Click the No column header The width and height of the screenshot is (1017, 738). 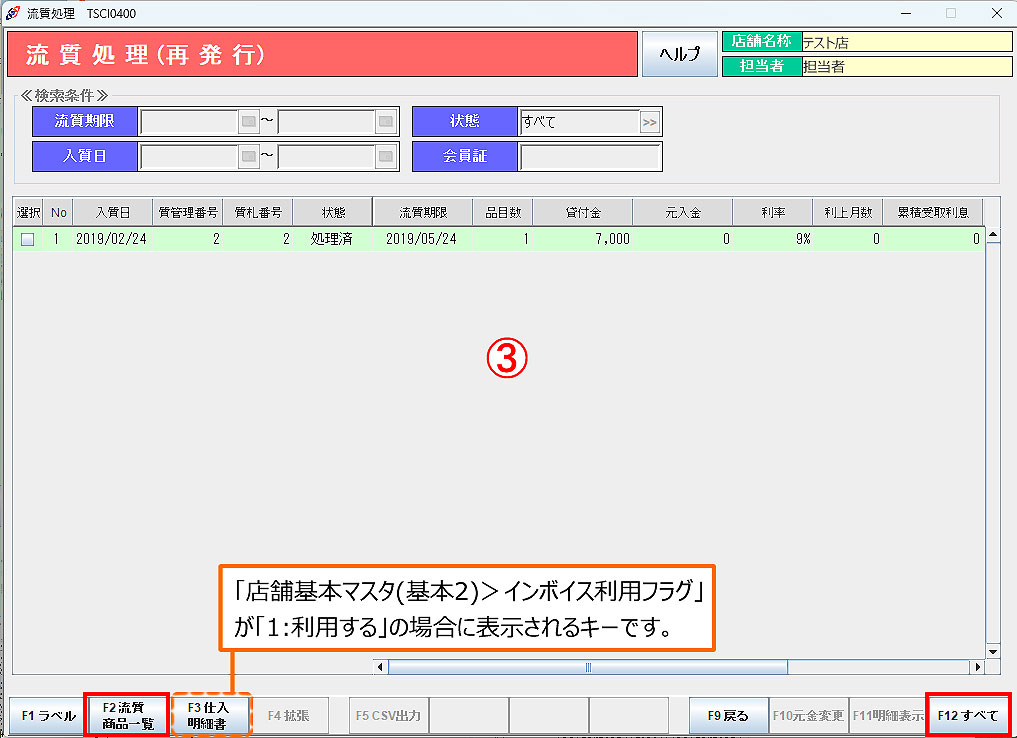click(x=58, y=212)
